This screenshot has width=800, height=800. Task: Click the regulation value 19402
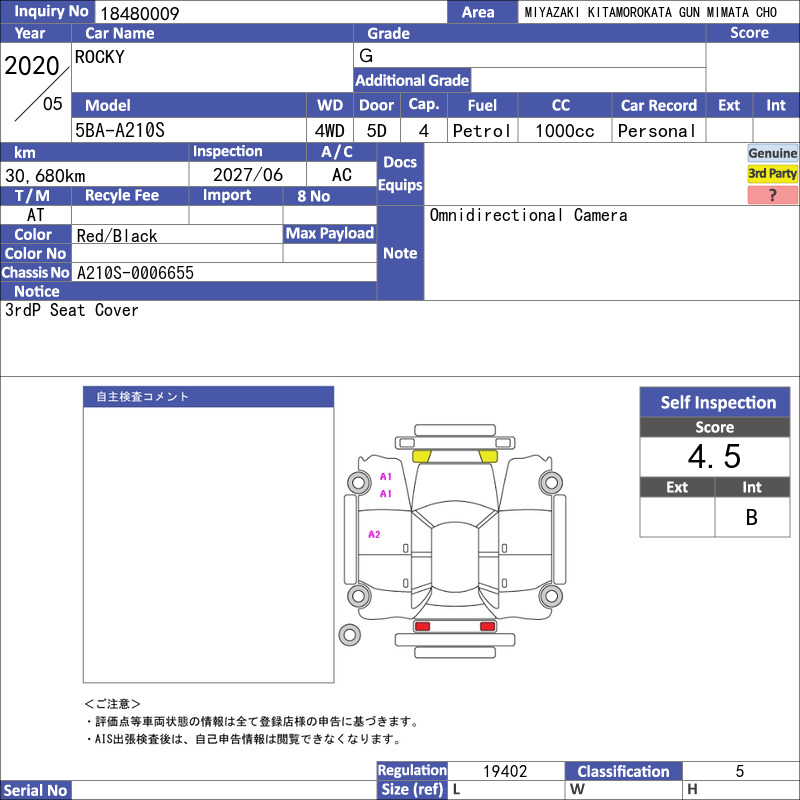505,771
